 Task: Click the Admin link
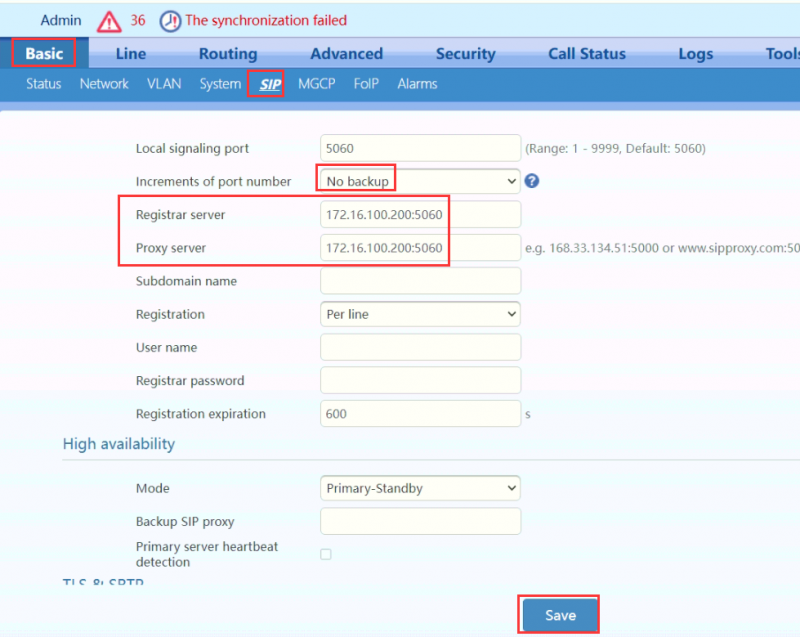pyautogui.click(x=60, y=19)
